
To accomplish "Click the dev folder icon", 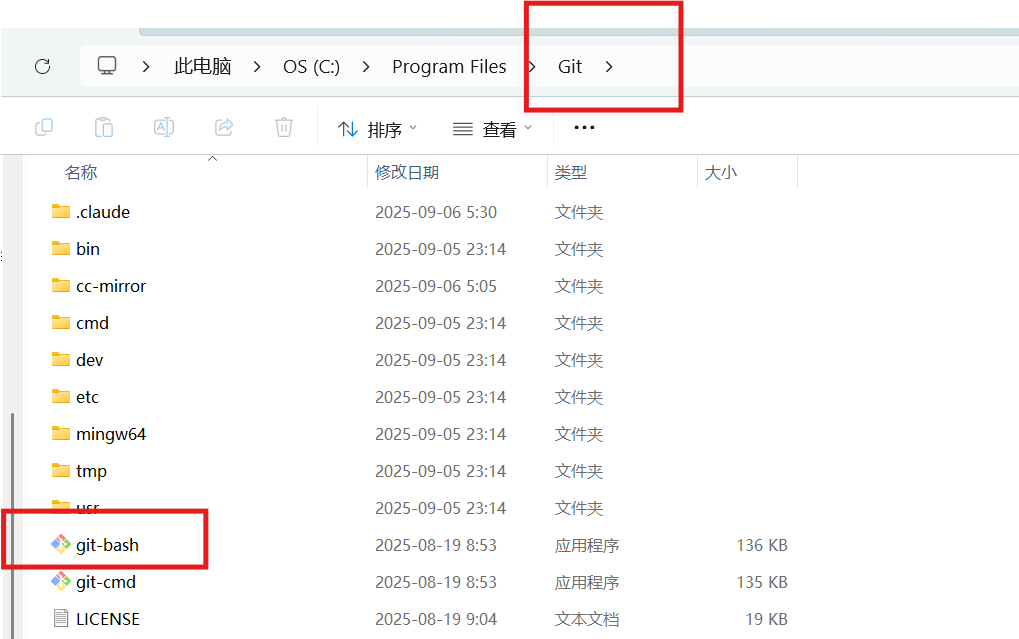I will tap(61, 359).
